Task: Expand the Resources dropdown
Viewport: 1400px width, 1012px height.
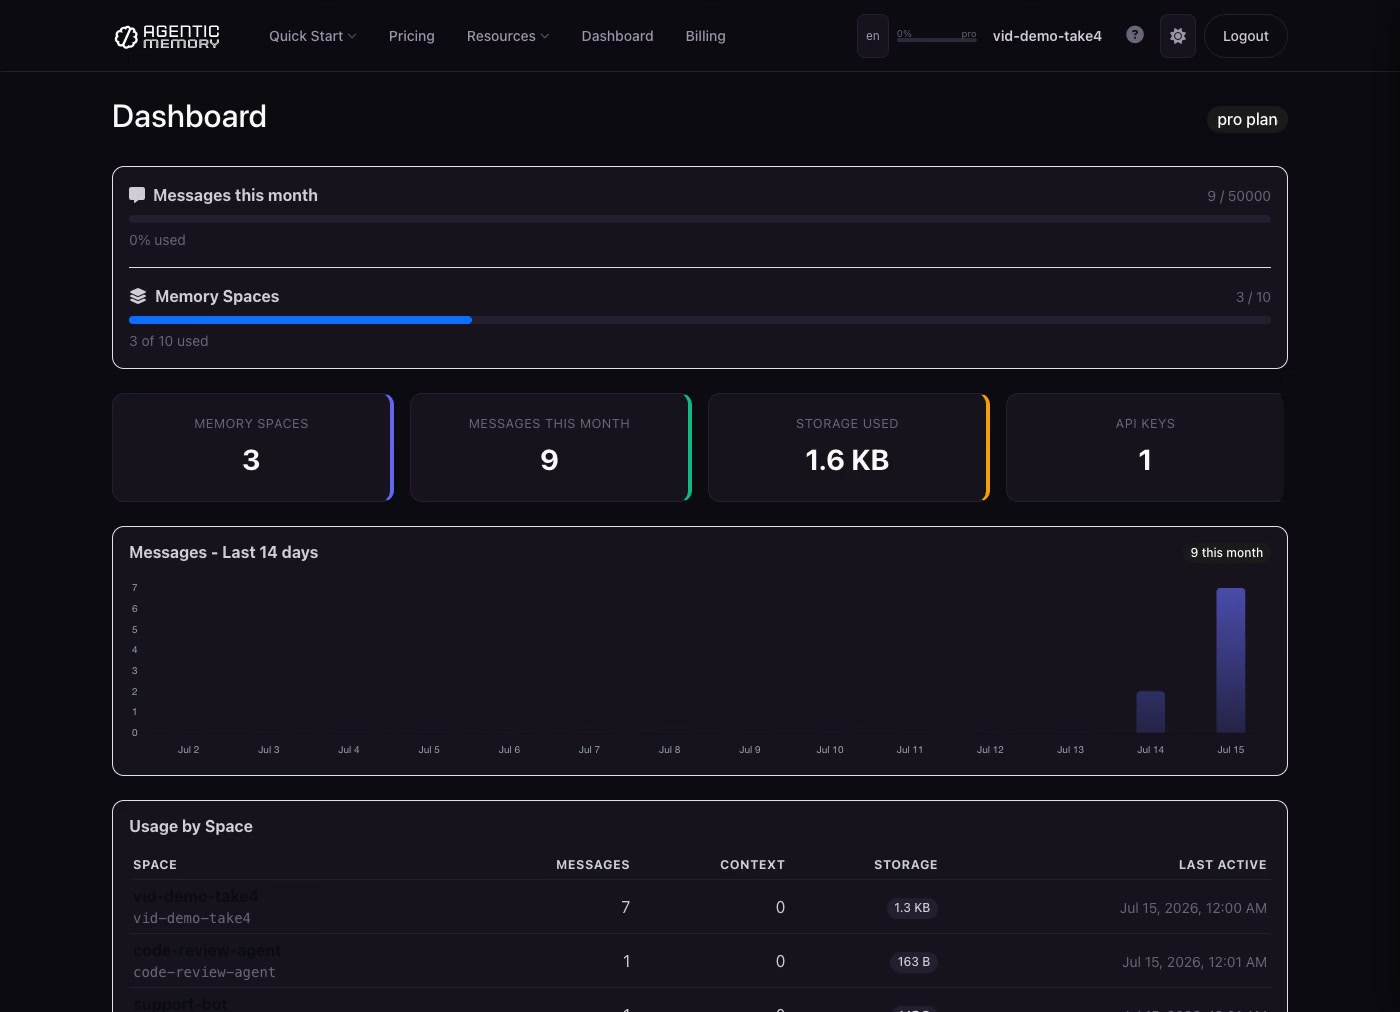Action: (508, 36)
